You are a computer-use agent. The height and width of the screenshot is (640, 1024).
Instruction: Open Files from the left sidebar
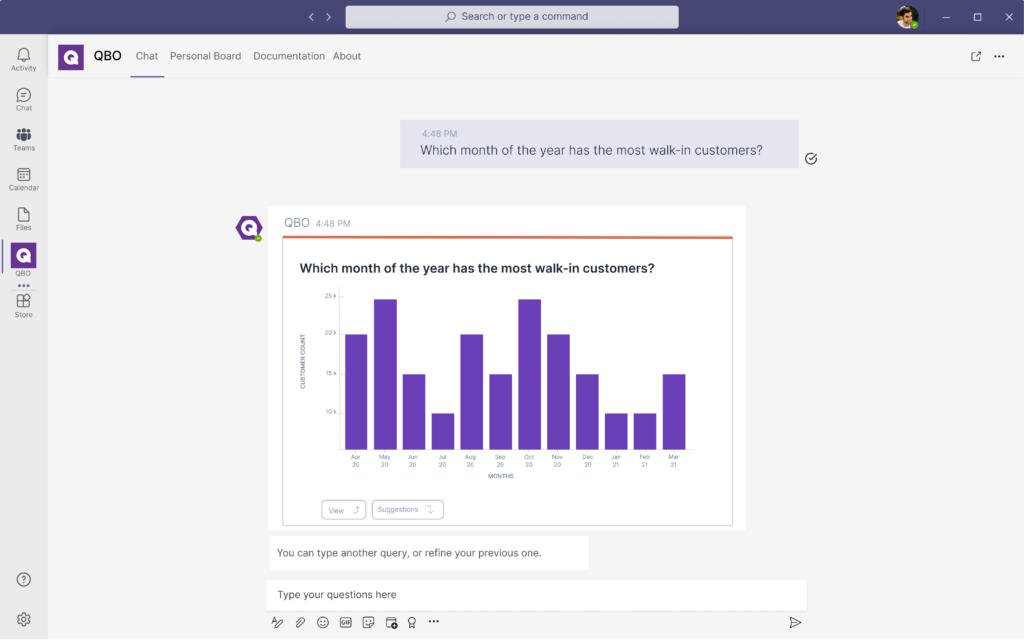pyautogui.click(x=23, y=219)
